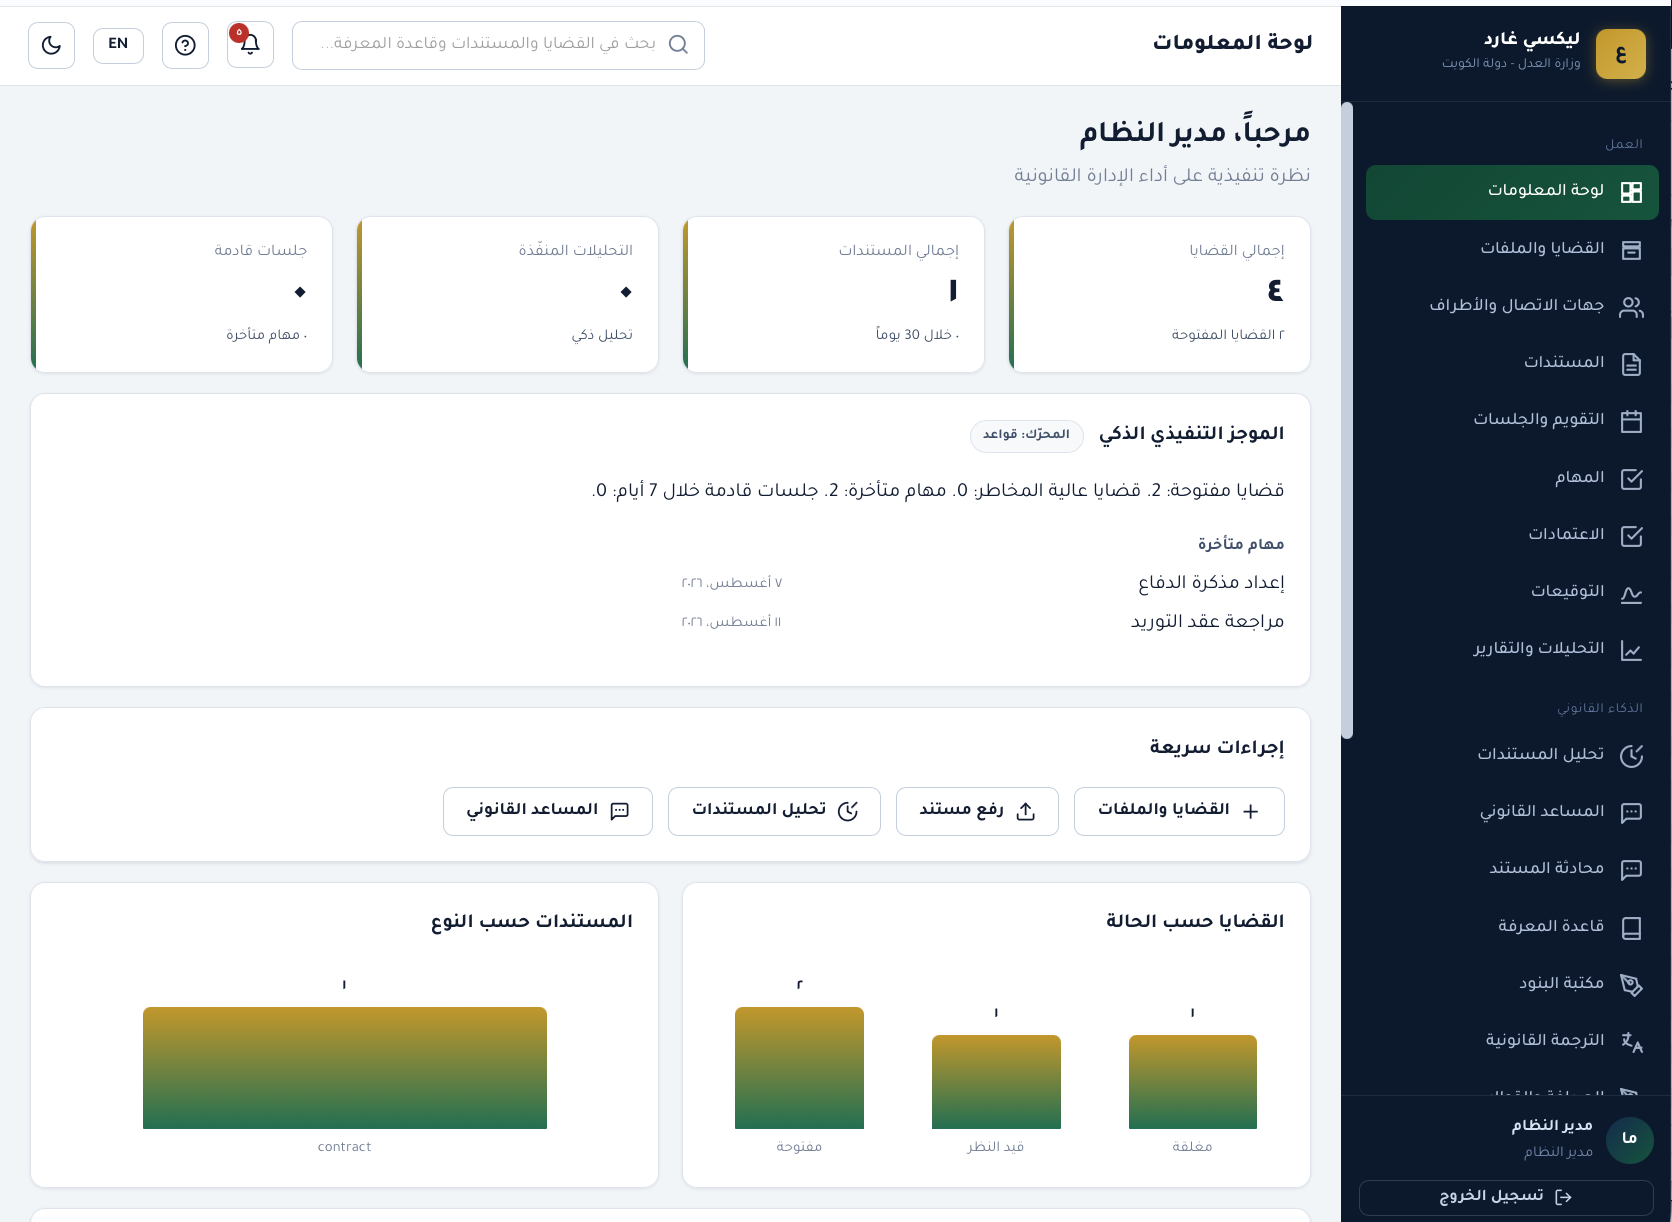Click the pen icon next to مكتبة البنود

click(x=1631, y=985)
